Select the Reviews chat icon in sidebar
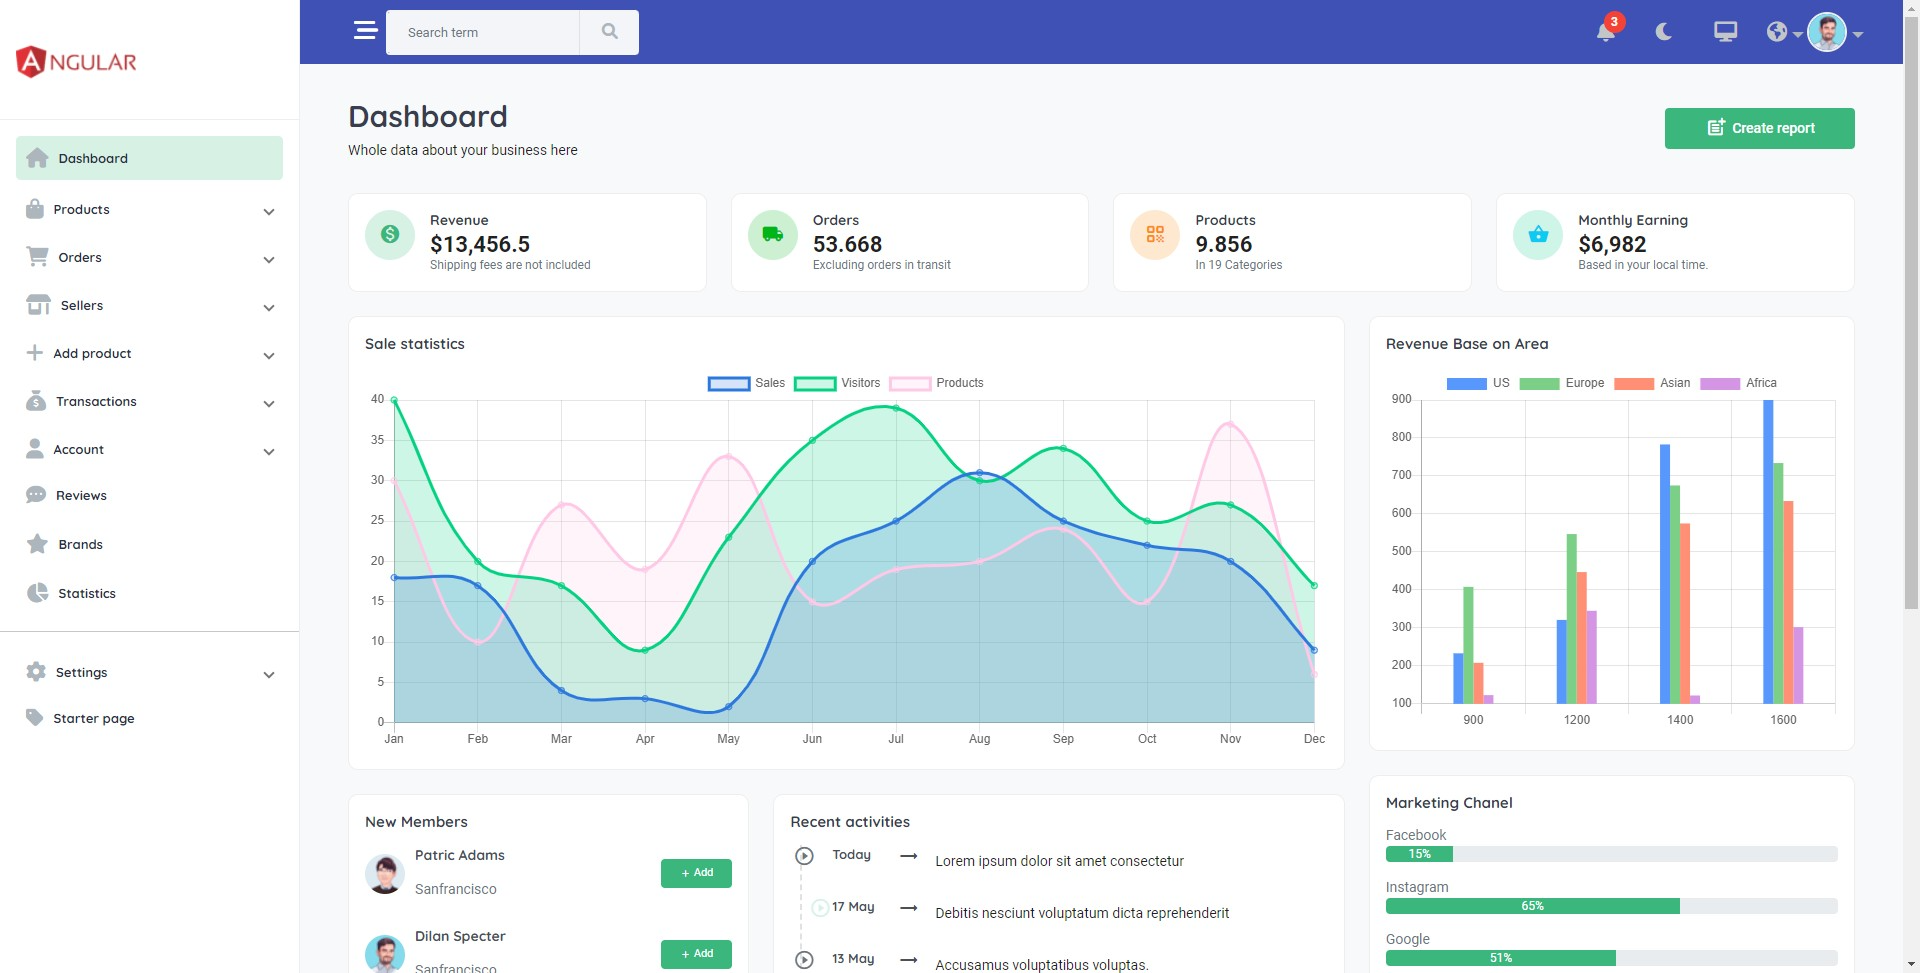Screen dimensions: 1920x973 point(36,495)
